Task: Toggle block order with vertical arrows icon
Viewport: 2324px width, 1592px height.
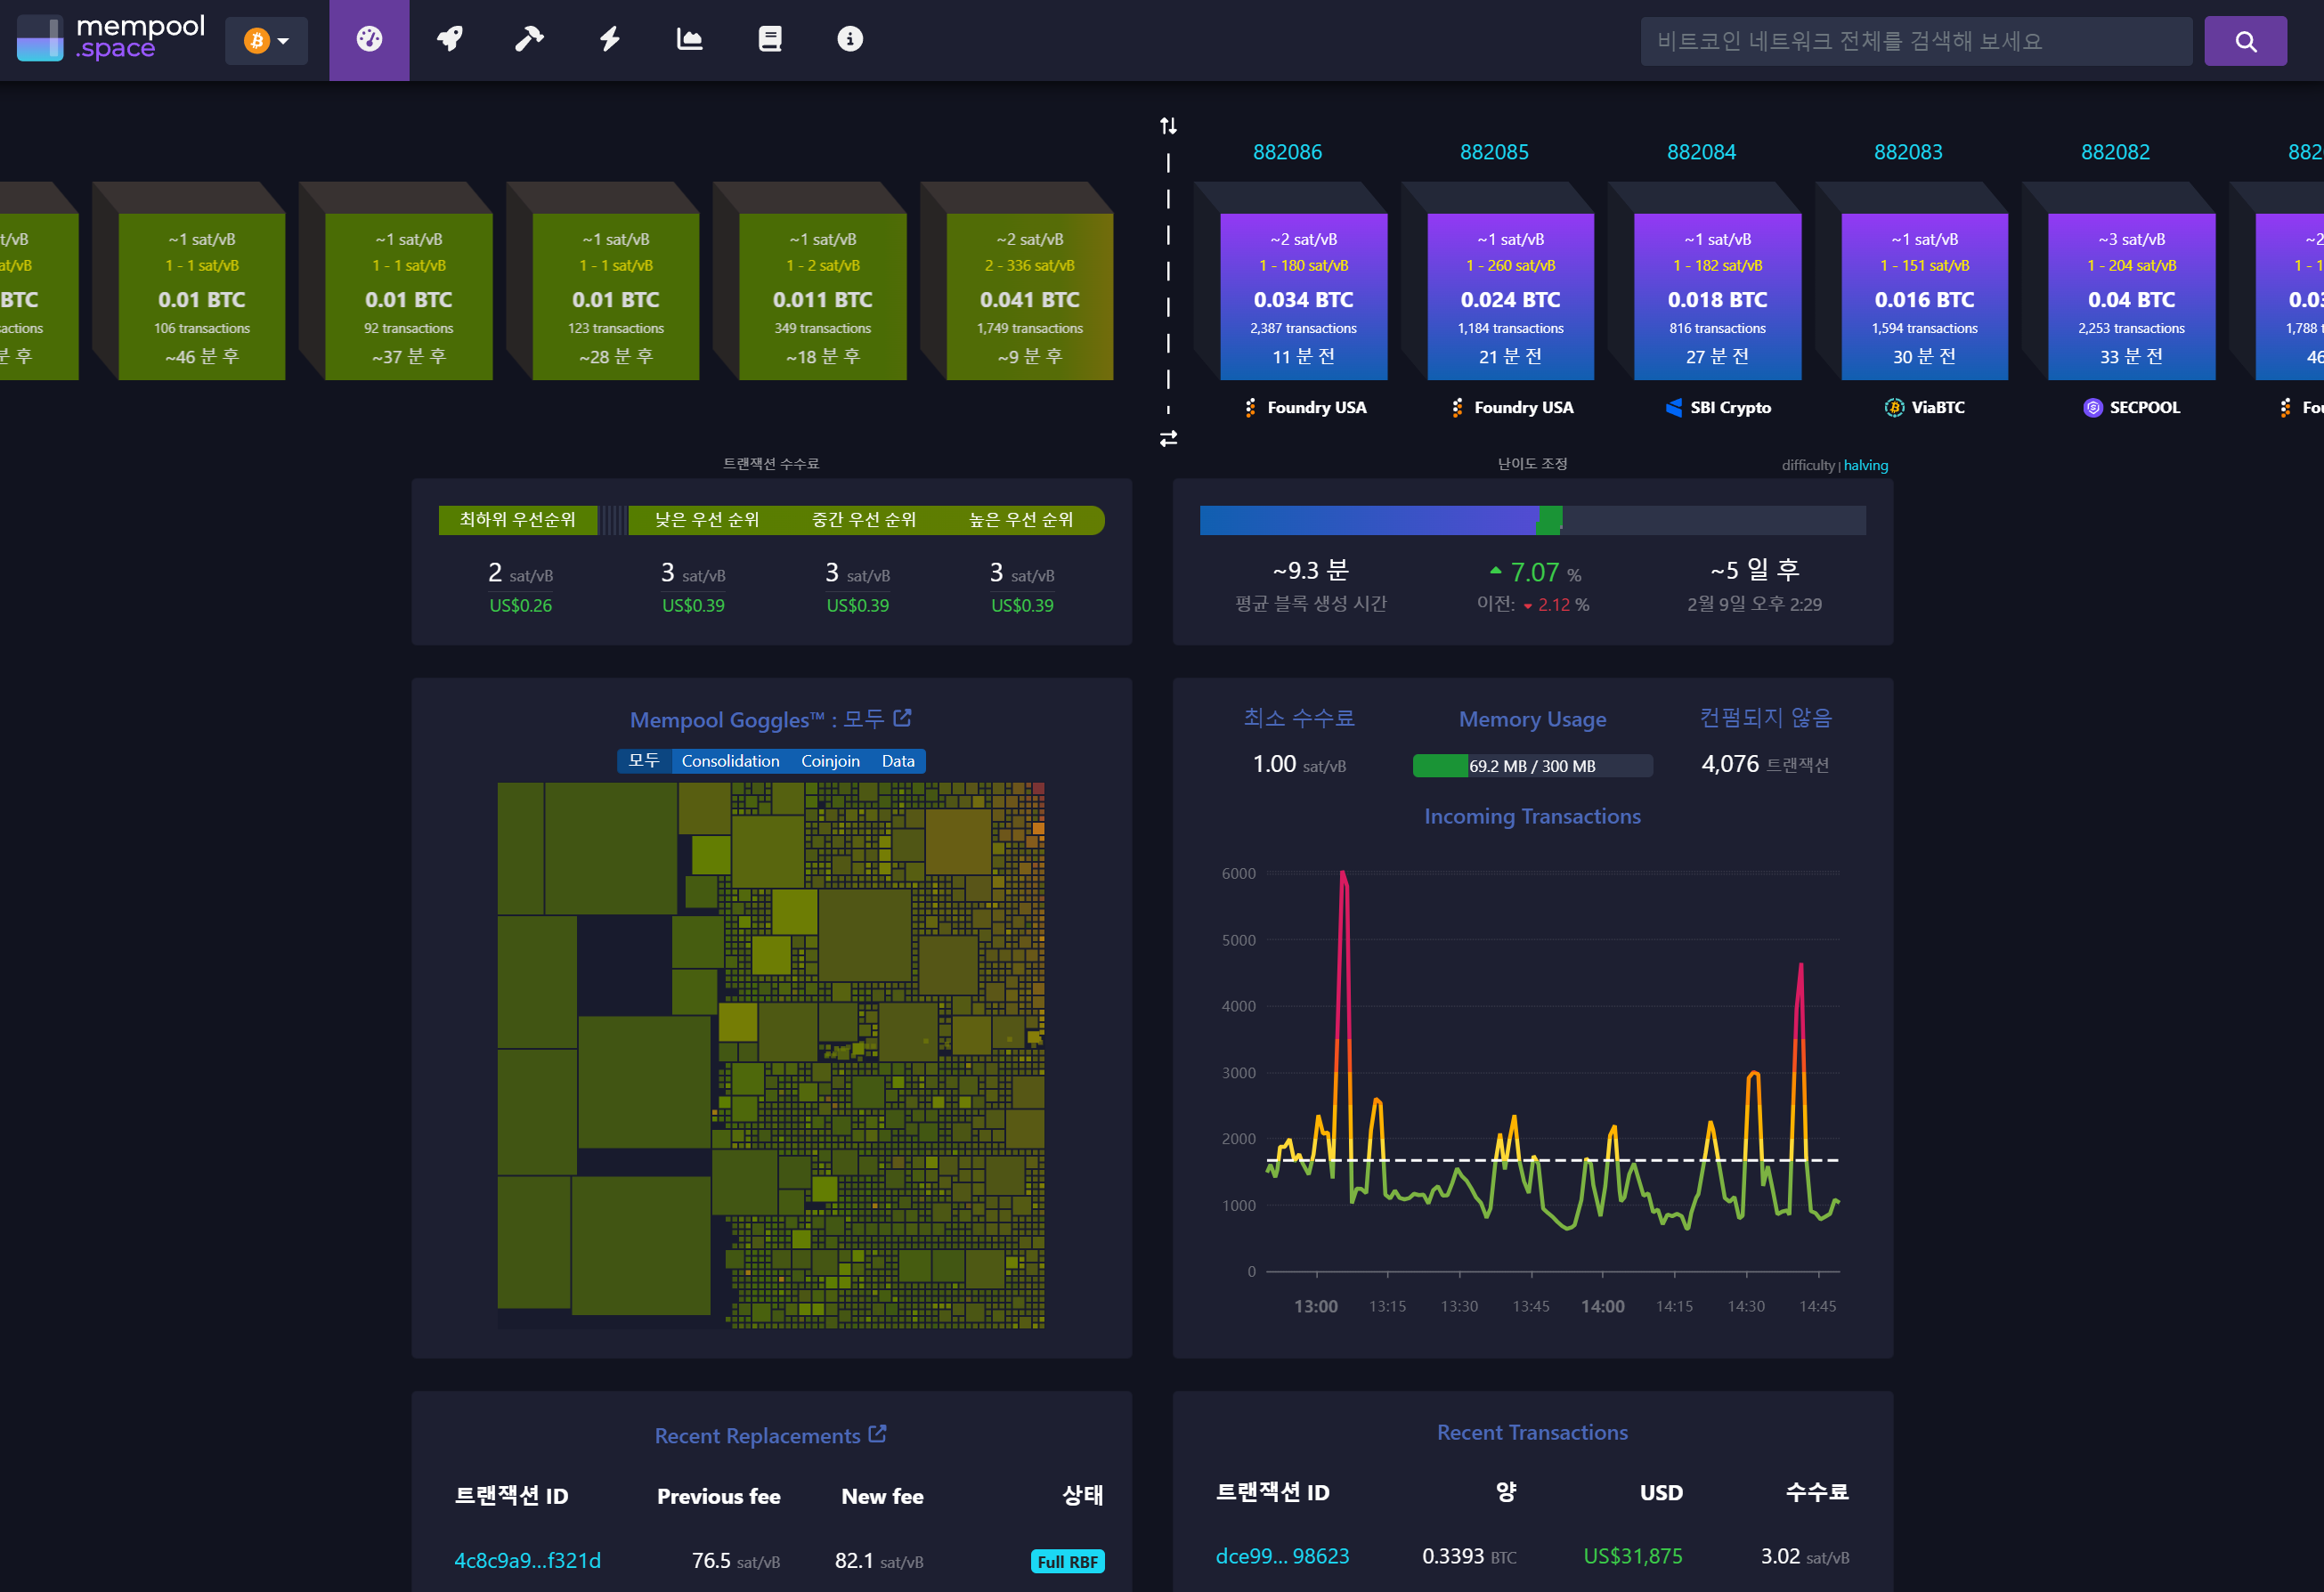Action: click(x=1168, y=126)
